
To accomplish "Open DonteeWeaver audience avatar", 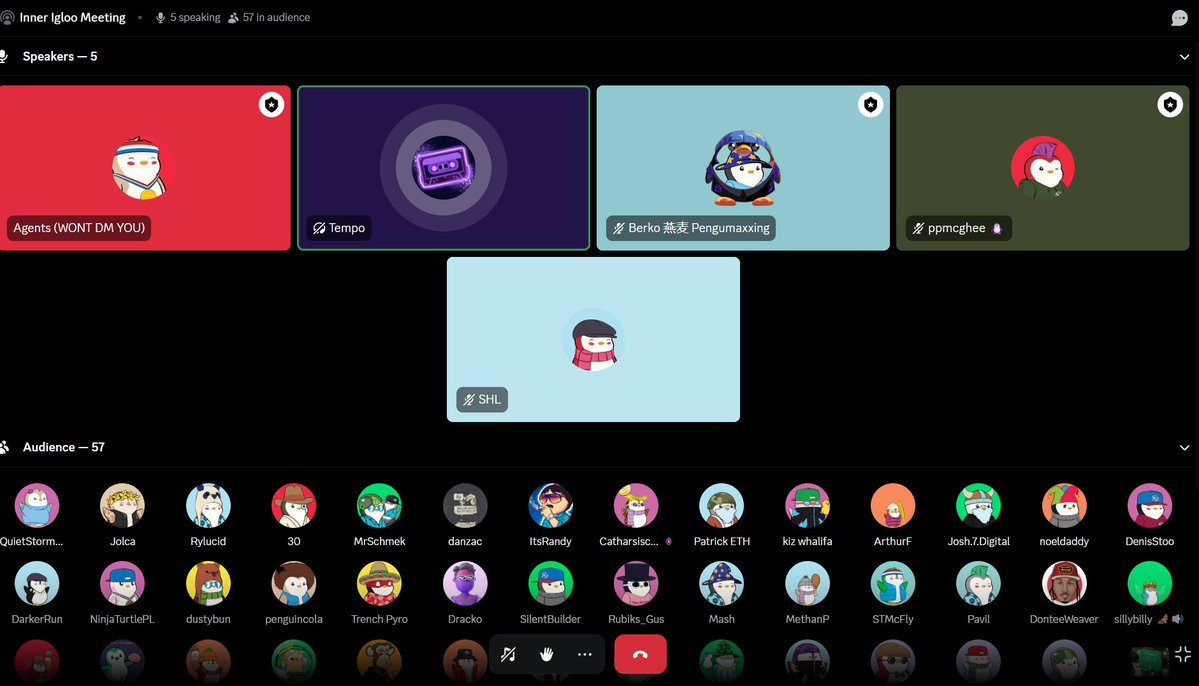I will (x=1064, y=584).
